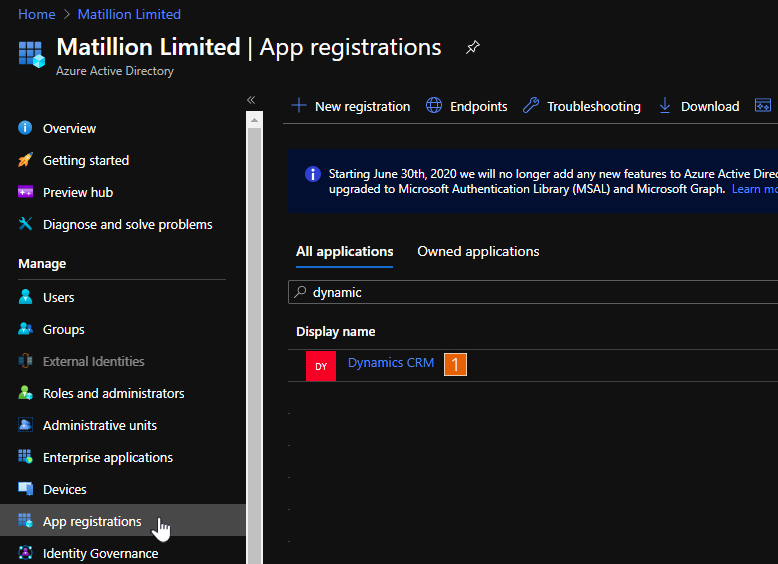
Task: Click New registration button
Action: pos(351,106)
